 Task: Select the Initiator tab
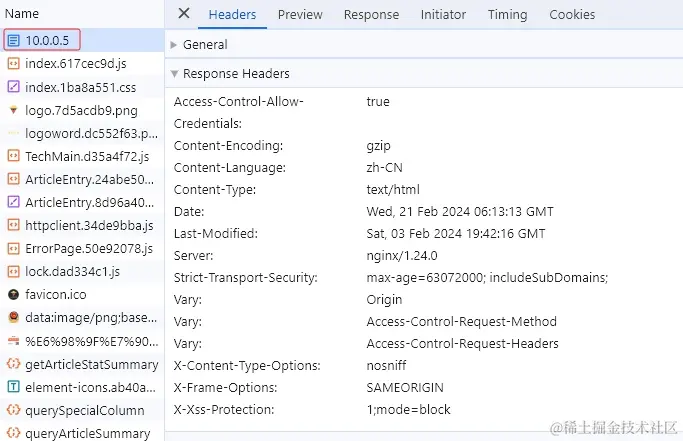click(443, 15)
